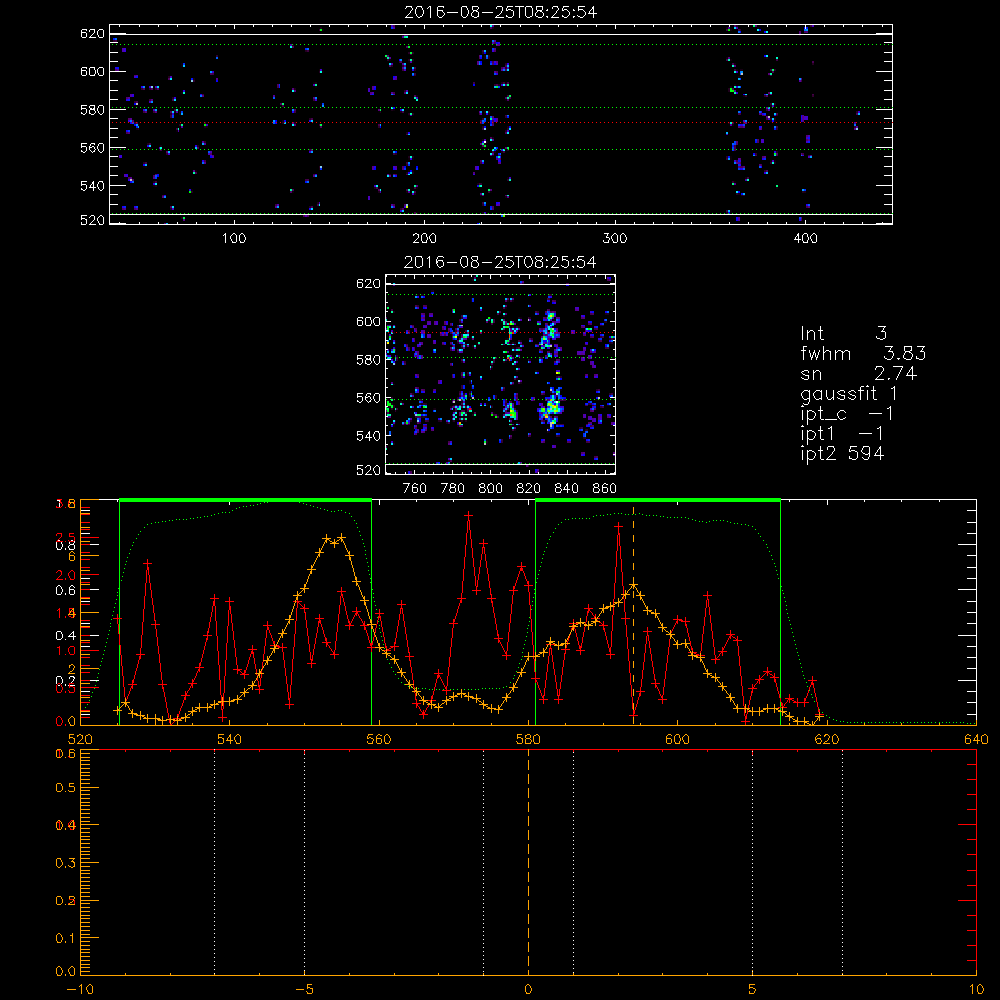Click x-axis label 620 on profile plot
This screenshot has height=1000, width=1000.
point(827,740)
